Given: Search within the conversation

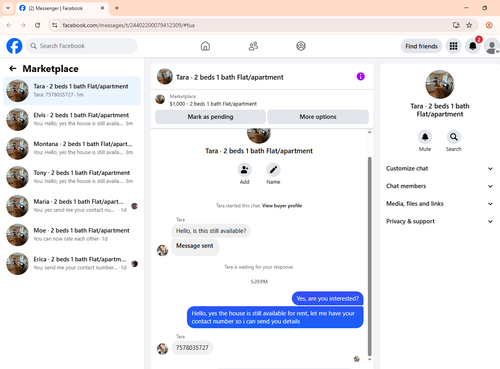Looking at the screenshot, I should coord(454,137).
